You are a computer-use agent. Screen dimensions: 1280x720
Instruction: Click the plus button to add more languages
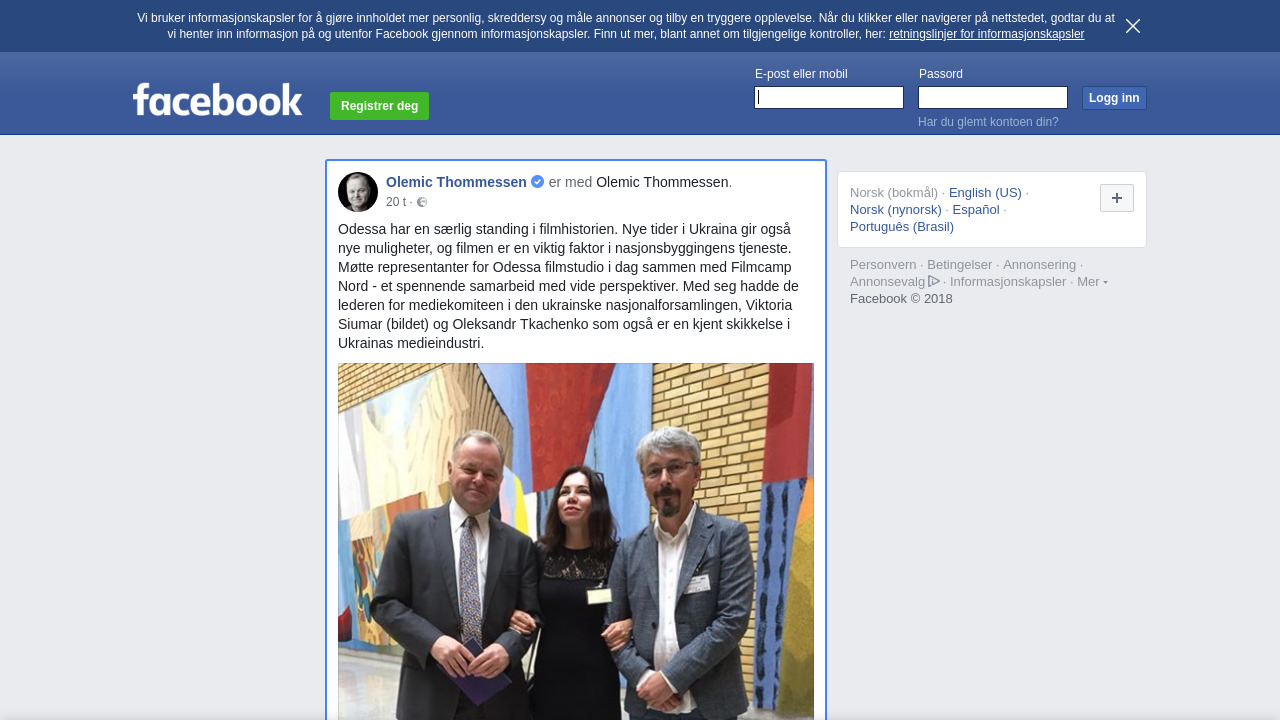tap(1117, 198)
